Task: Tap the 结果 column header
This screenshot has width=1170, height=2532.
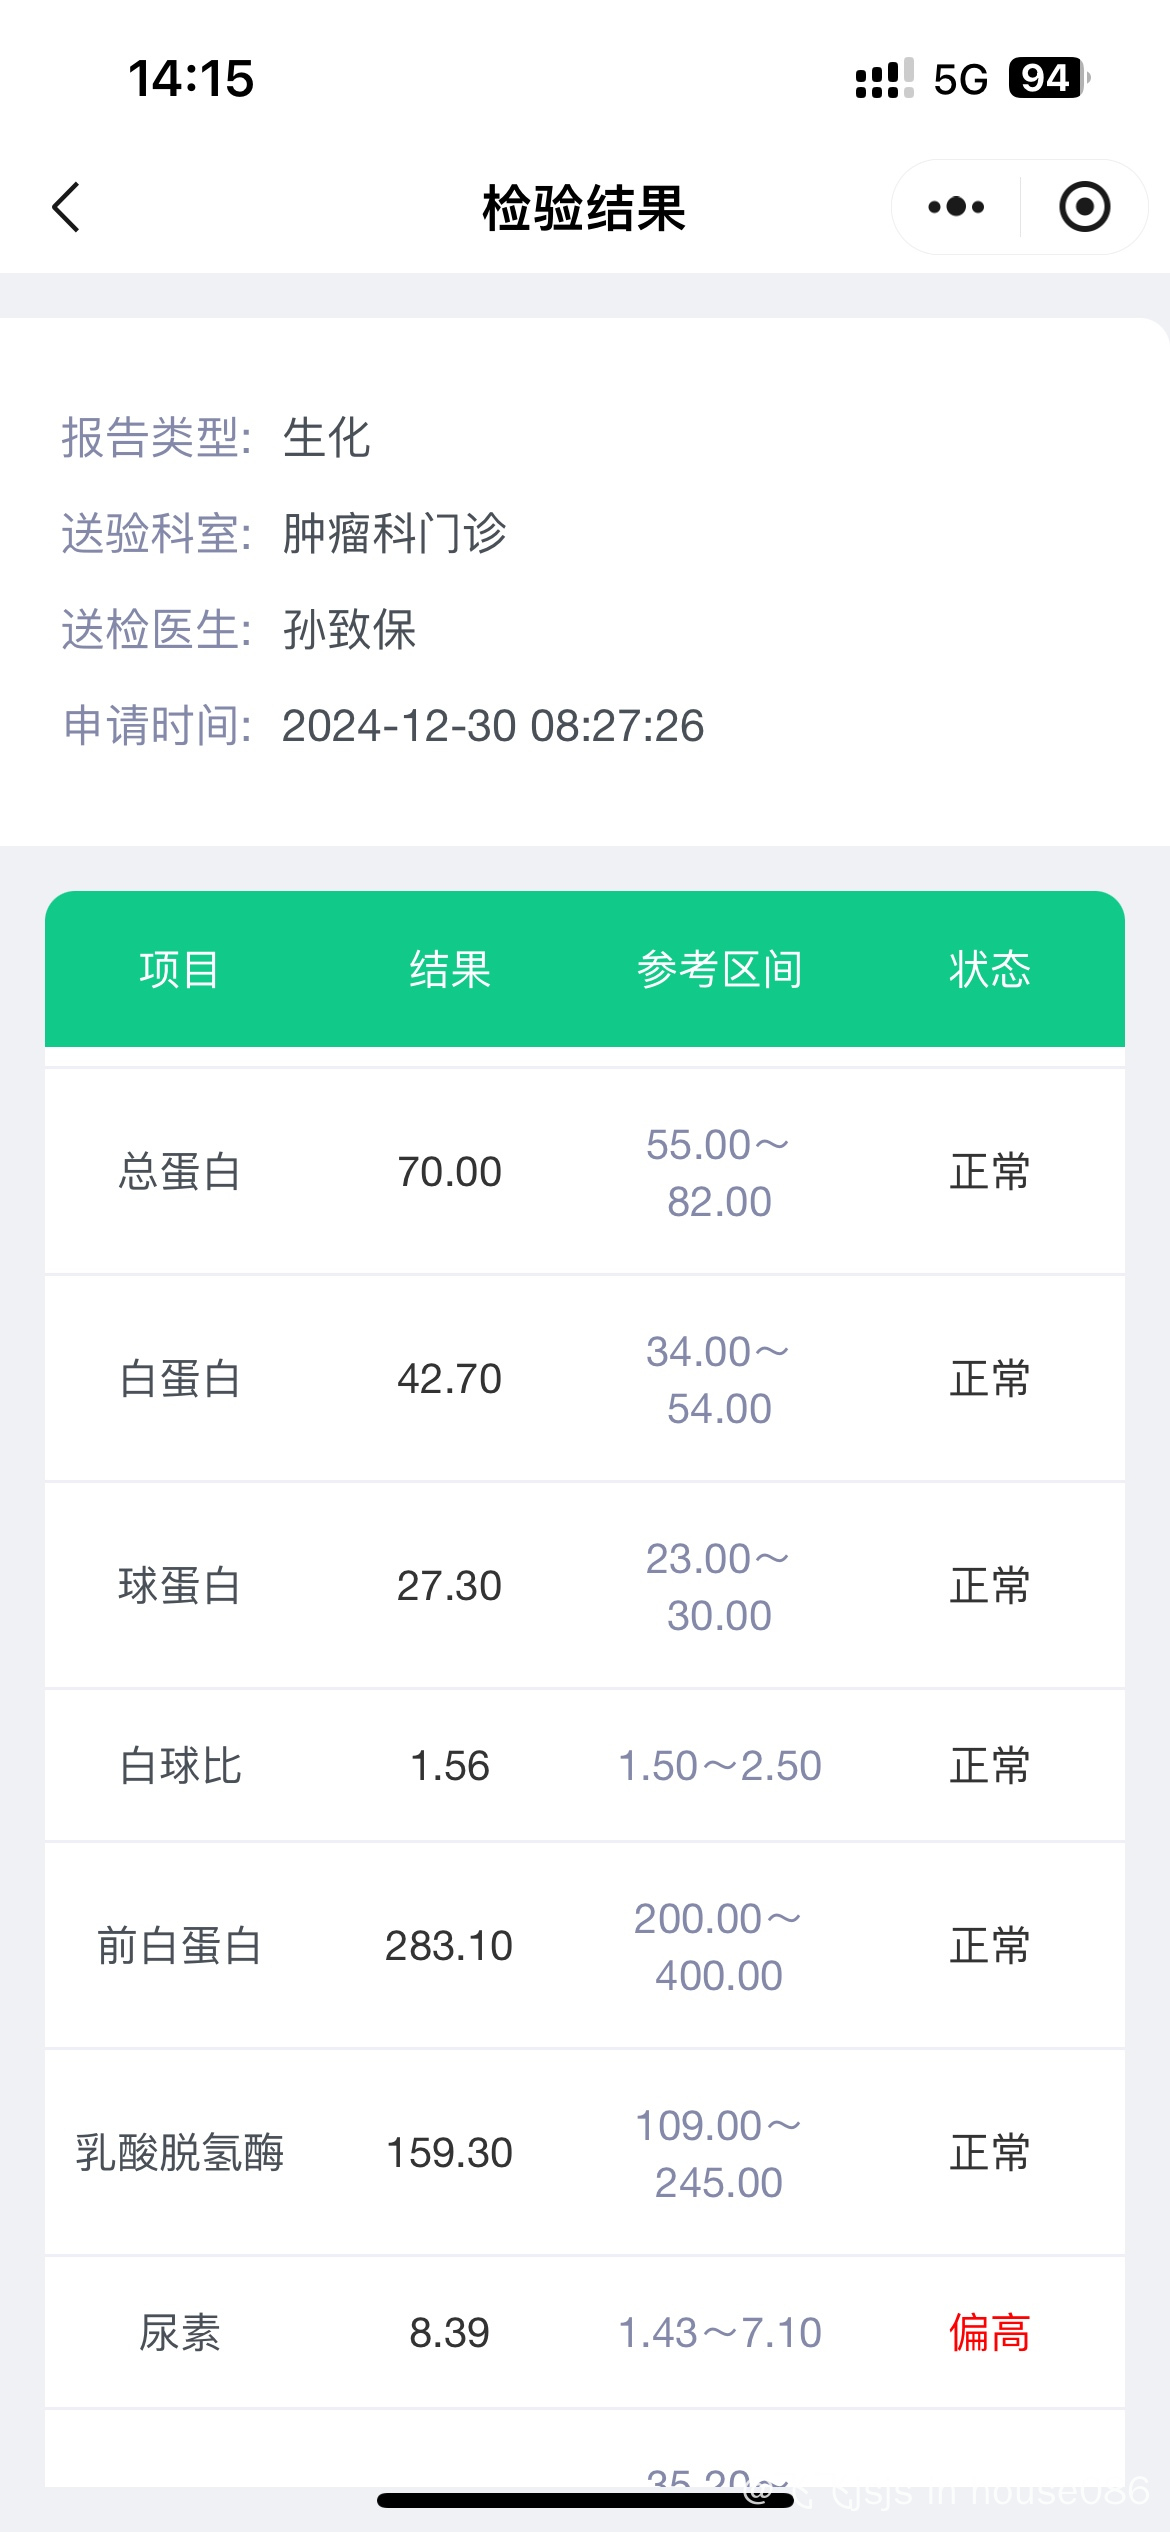Action: click(x=450, y=970)
